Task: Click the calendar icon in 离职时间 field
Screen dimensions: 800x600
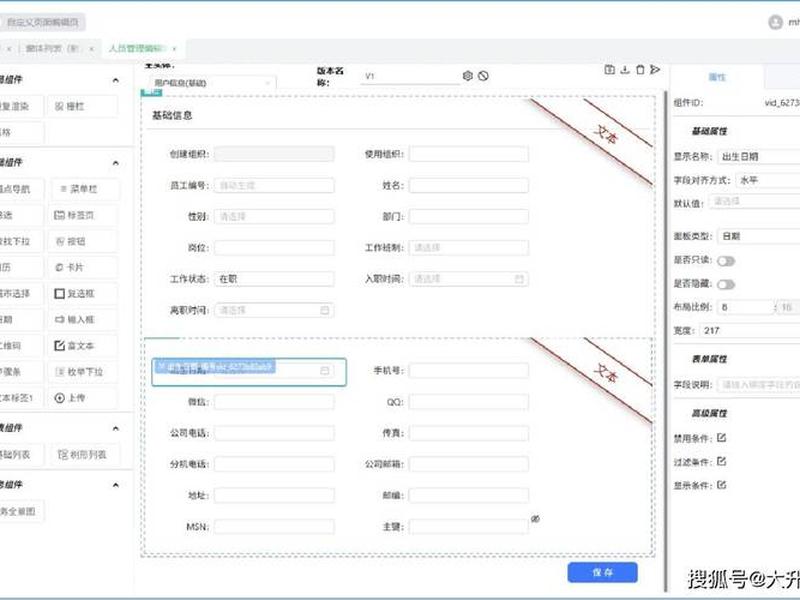Action: [x=324, y=310]
